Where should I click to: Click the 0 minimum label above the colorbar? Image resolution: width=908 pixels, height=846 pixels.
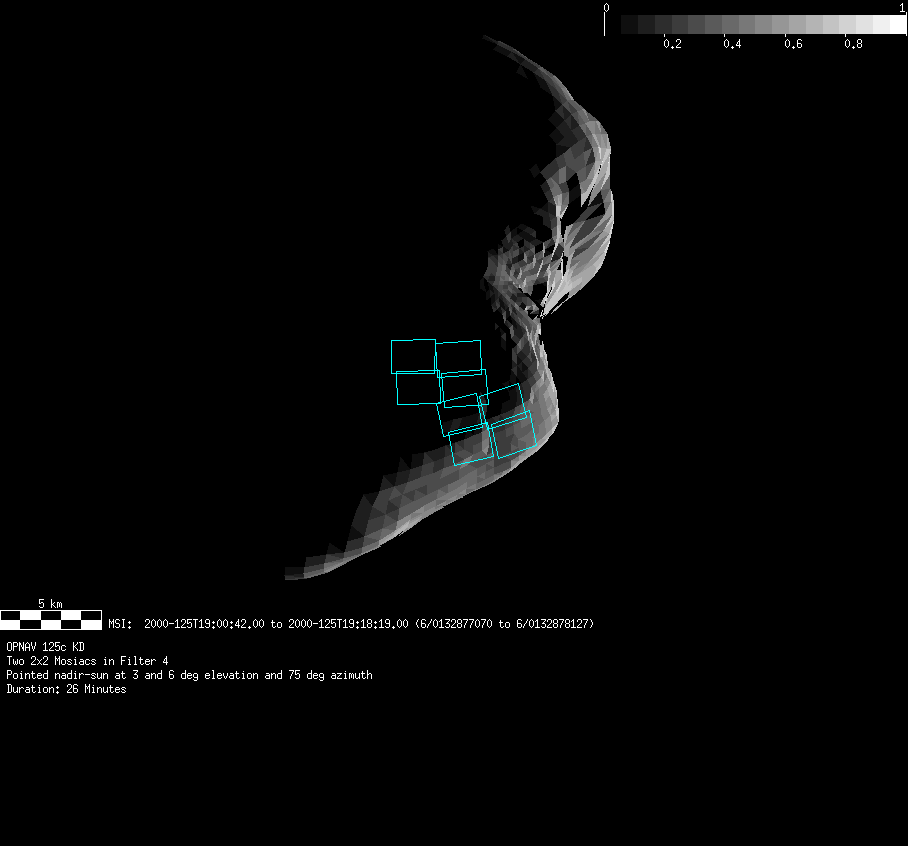coord(605,7)
